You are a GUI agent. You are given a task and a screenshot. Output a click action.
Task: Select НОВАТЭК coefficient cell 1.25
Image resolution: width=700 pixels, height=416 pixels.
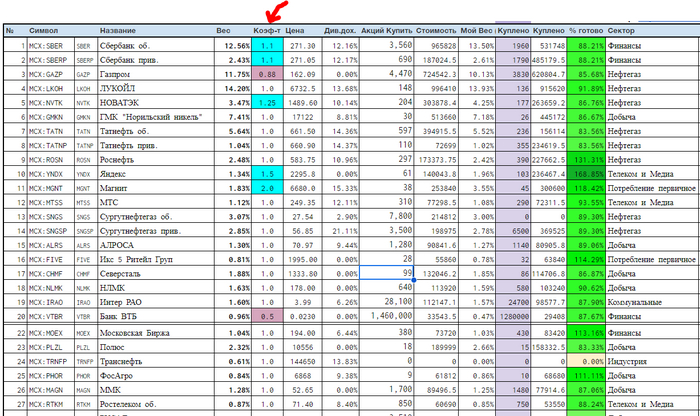267,103
